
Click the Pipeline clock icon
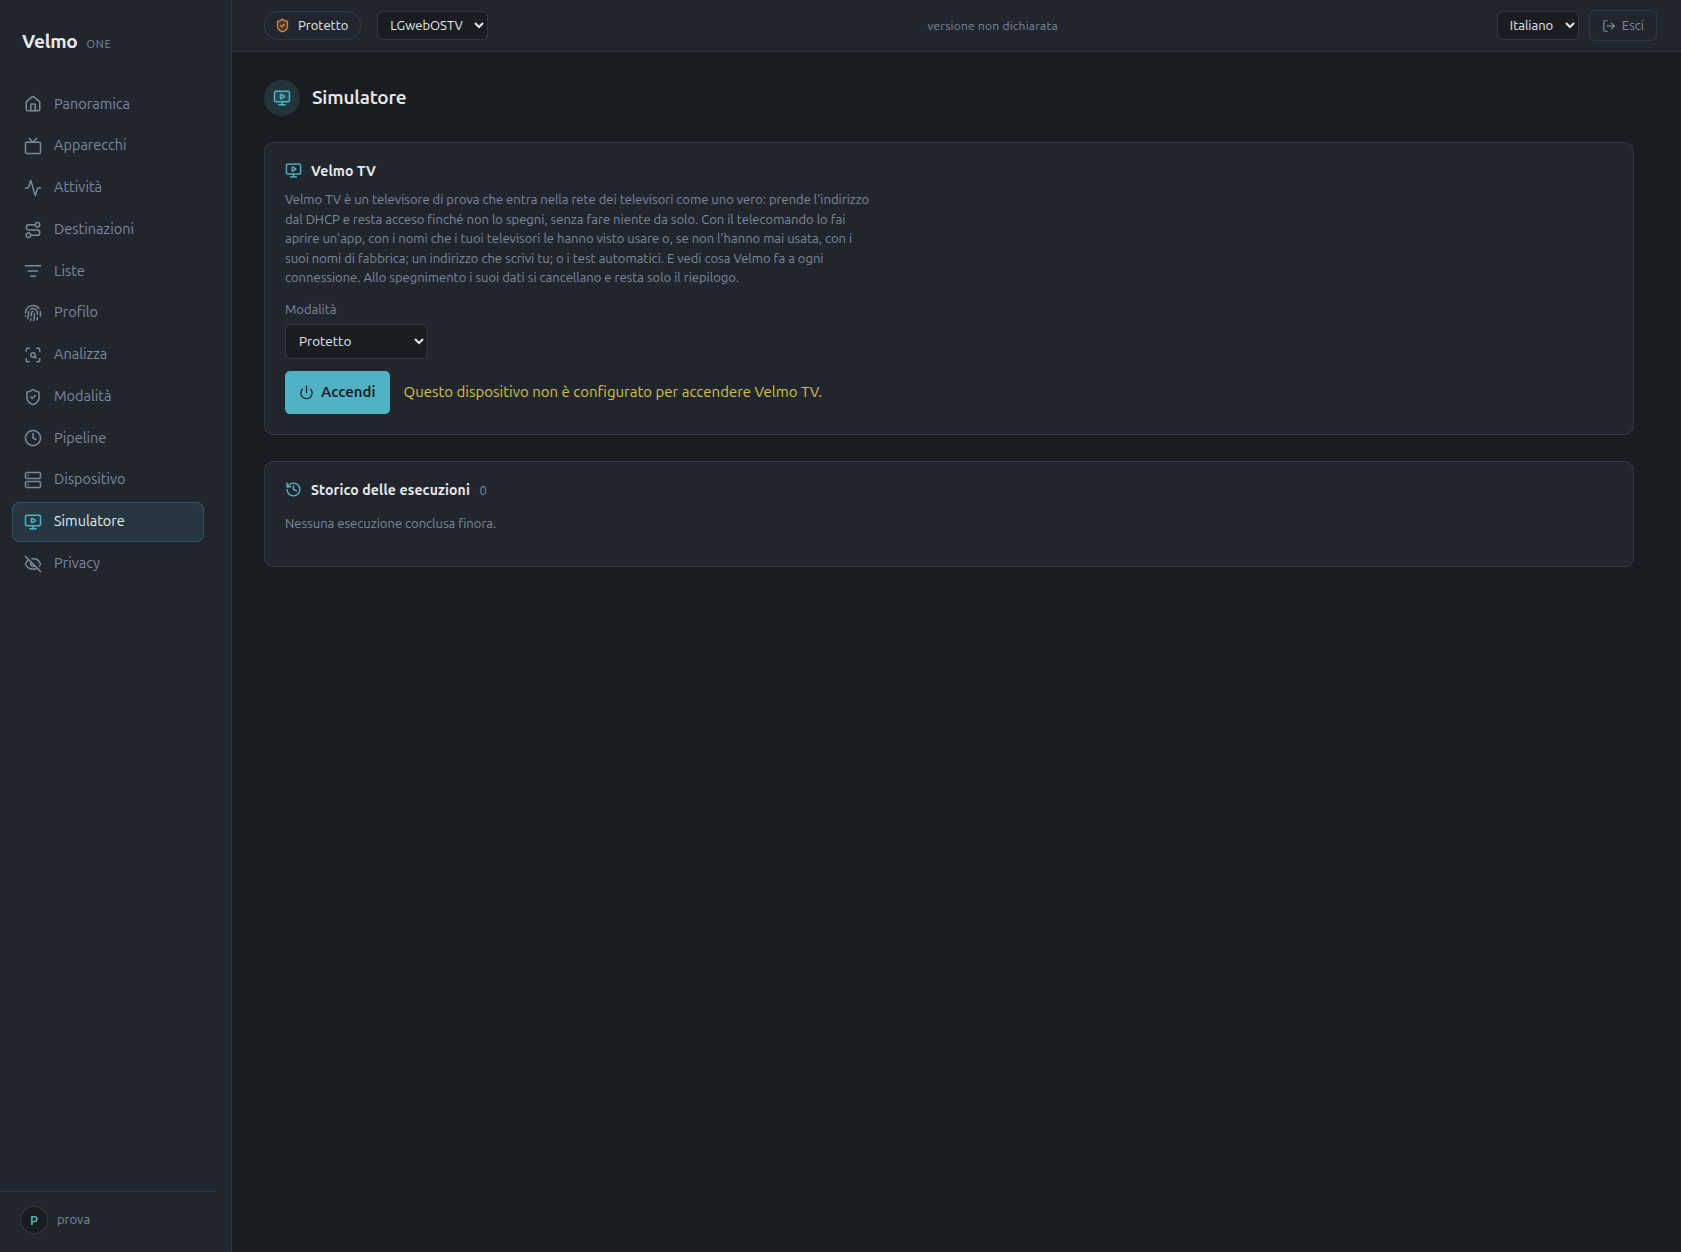pyautogui.click(x=33, y=438)
